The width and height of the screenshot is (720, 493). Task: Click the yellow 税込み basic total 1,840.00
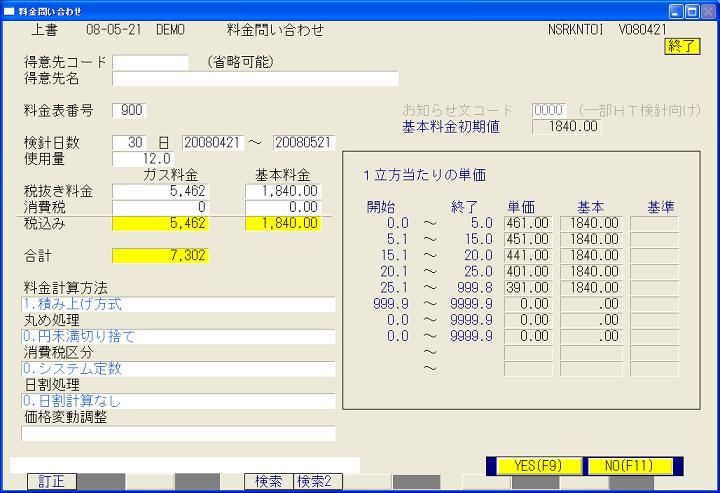pos(283,224)
